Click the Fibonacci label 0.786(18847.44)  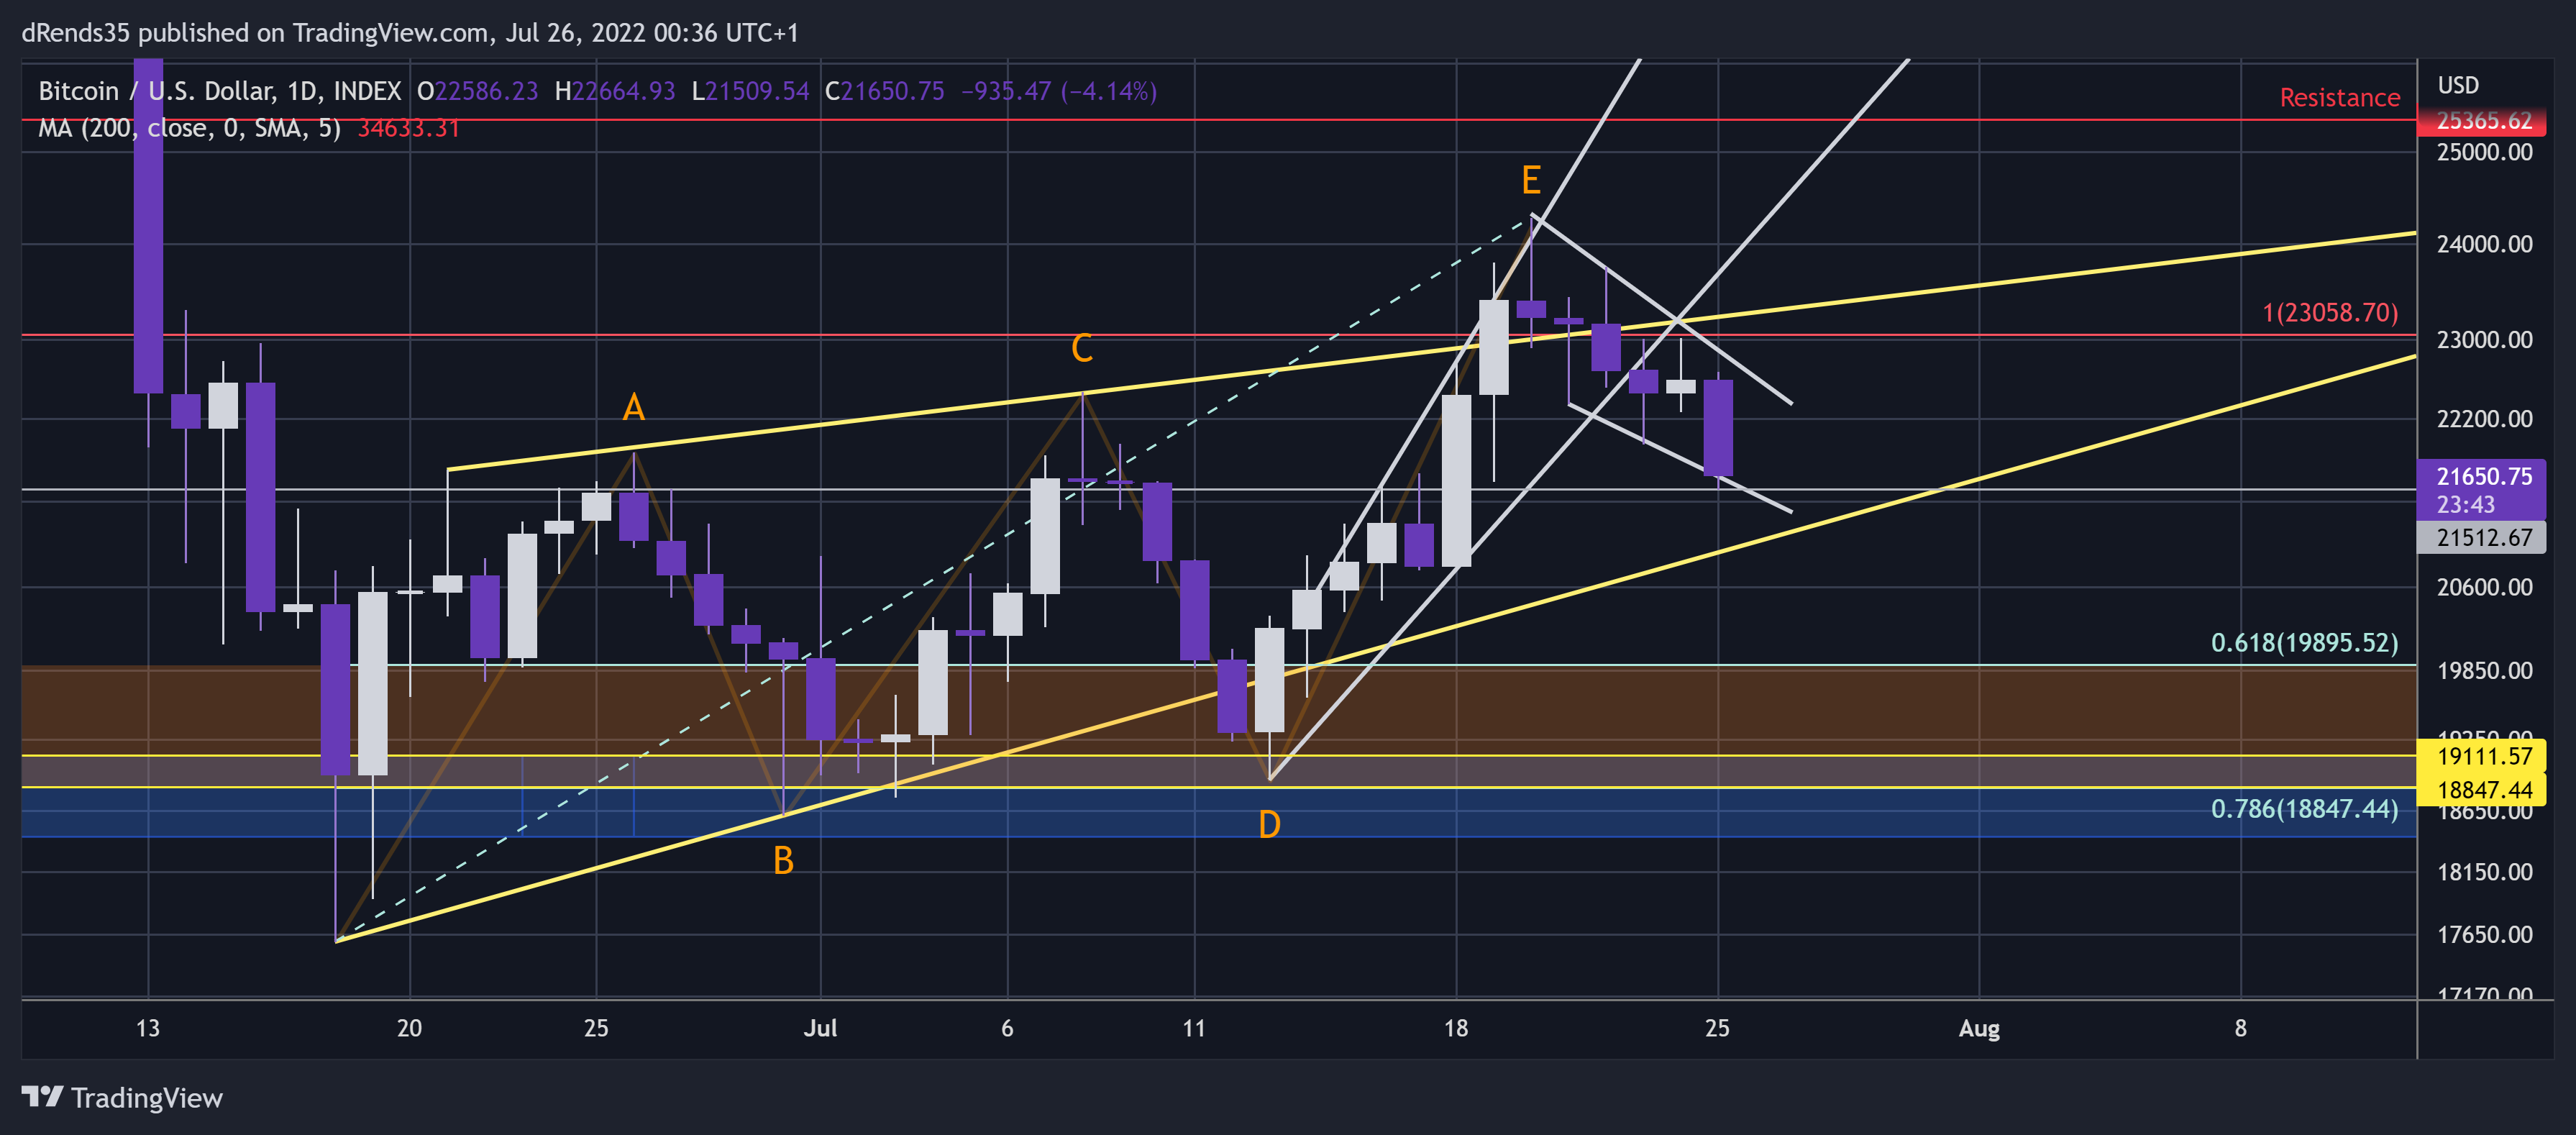click(x=2304, y=808)
